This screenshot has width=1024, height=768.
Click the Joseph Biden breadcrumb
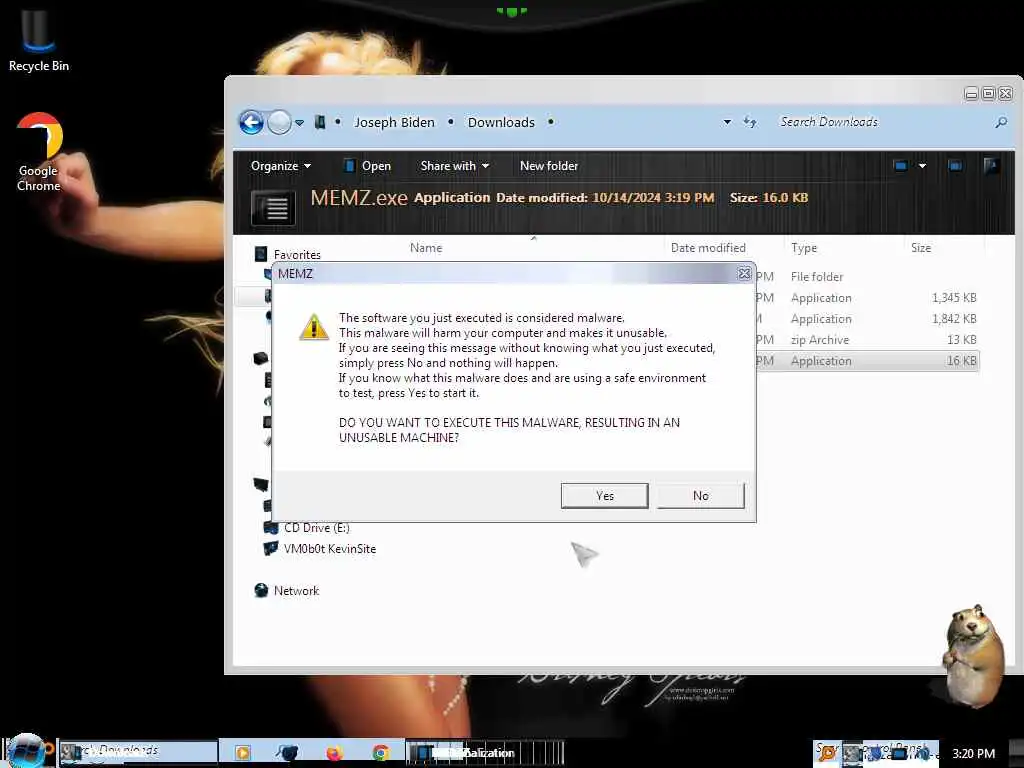coord(394,122)
